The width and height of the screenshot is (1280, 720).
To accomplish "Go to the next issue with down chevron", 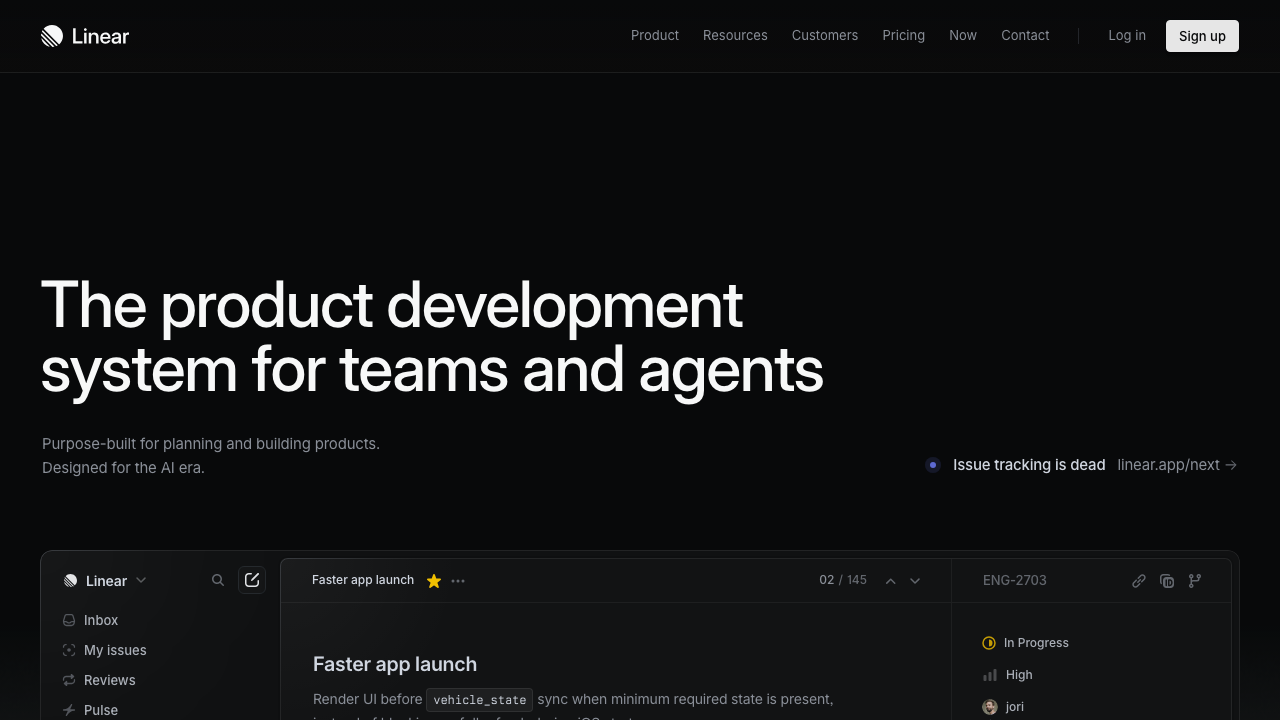I will coord(915,581).
